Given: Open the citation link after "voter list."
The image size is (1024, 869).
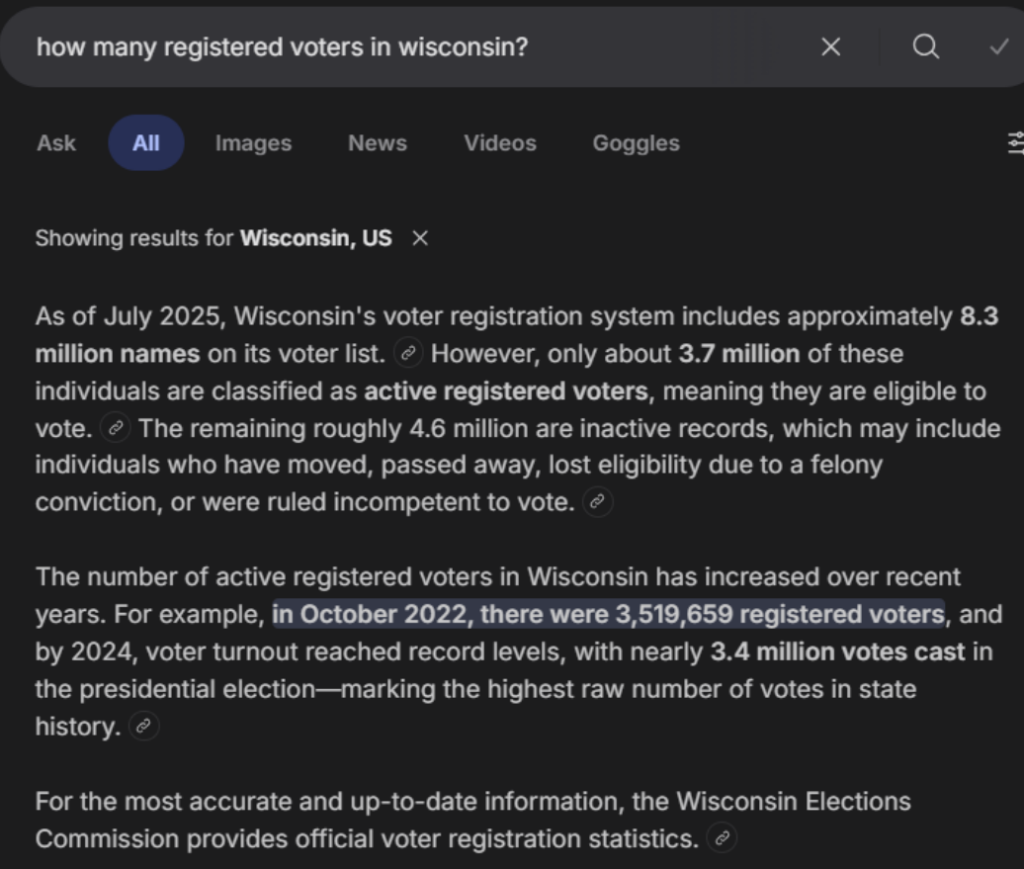Looking at the screenshot, I should coord(408,354).
